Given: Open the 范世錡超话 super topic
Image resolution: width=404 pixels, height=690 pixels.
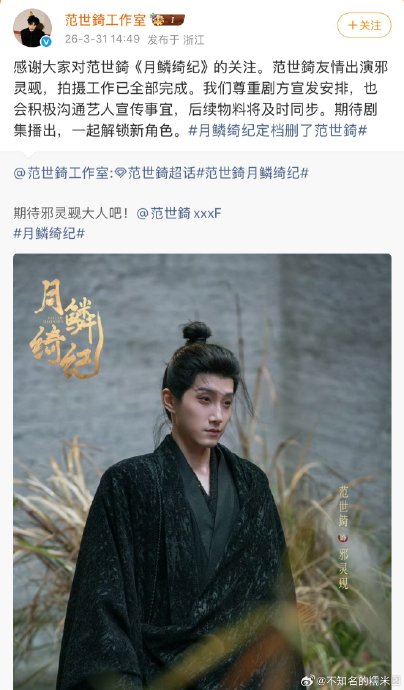Looking at the screenshot, I should tap(162, 172).
